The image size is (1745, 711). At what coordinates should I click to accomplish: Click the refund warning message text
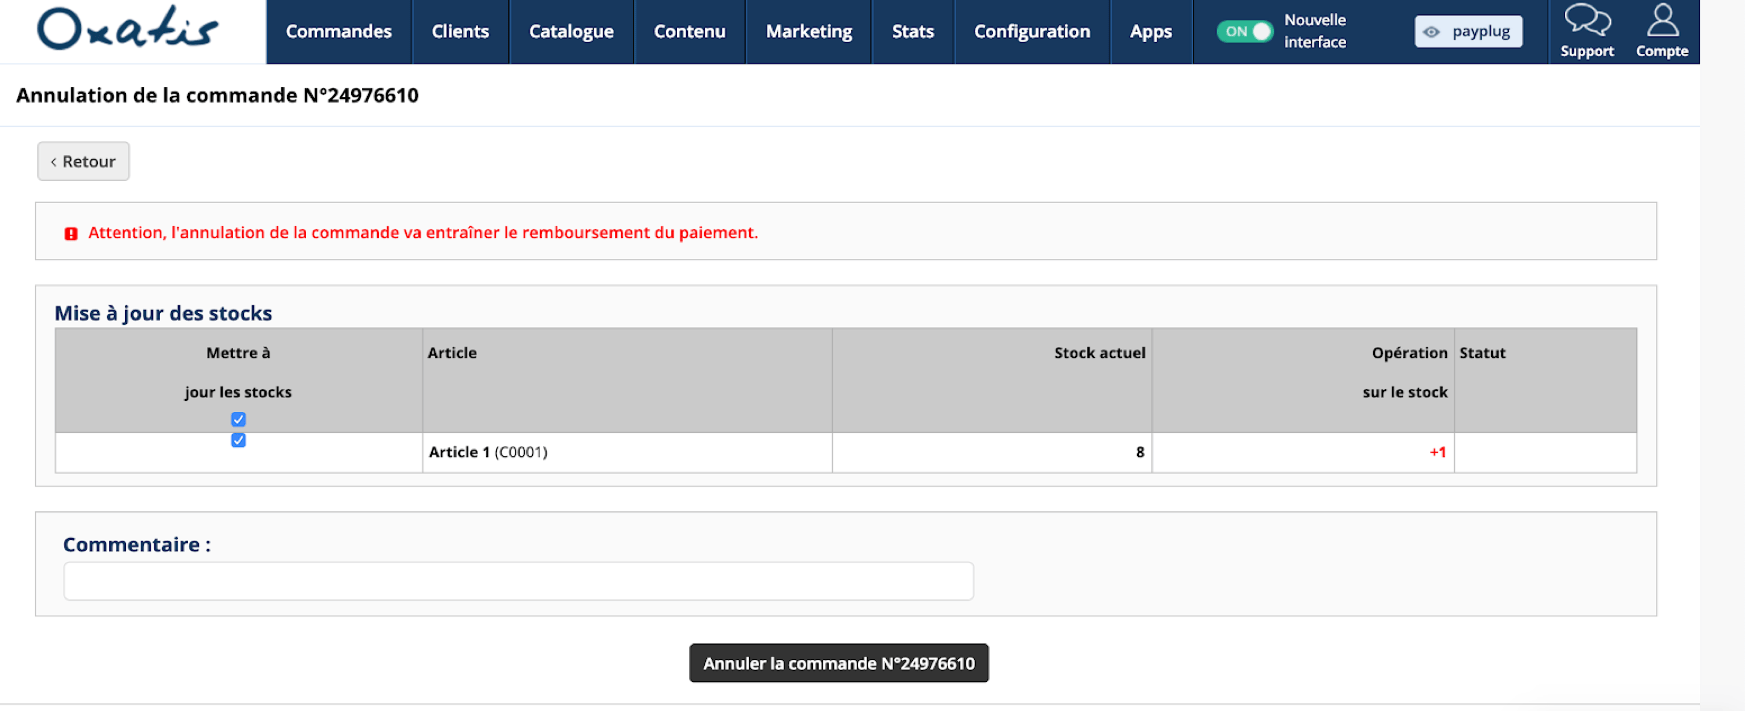pyautogui.click(x=423, y=233)
